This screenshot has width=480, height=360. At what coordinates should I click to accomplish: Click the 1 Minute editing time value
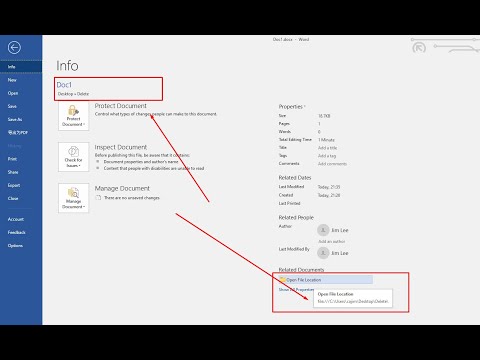pyautogui.click(x=326, y=140)
